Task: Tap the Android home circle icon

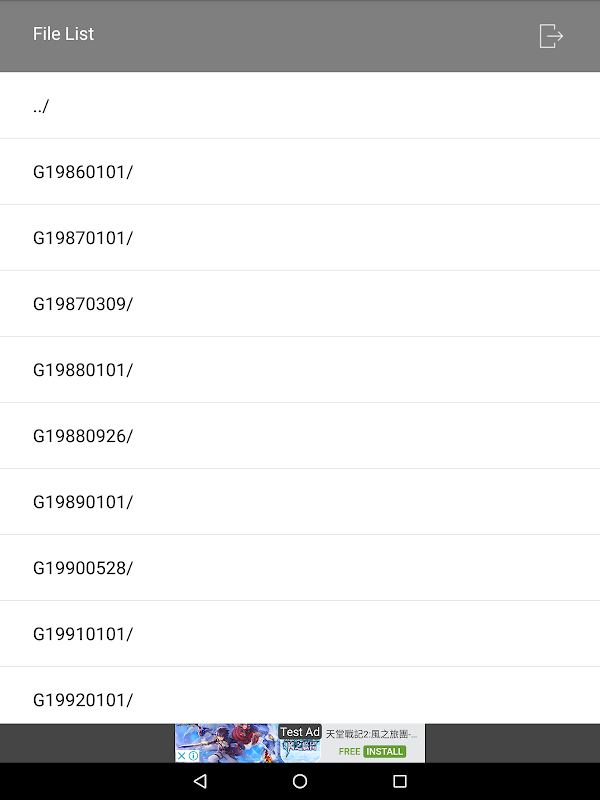Action: 300,781
